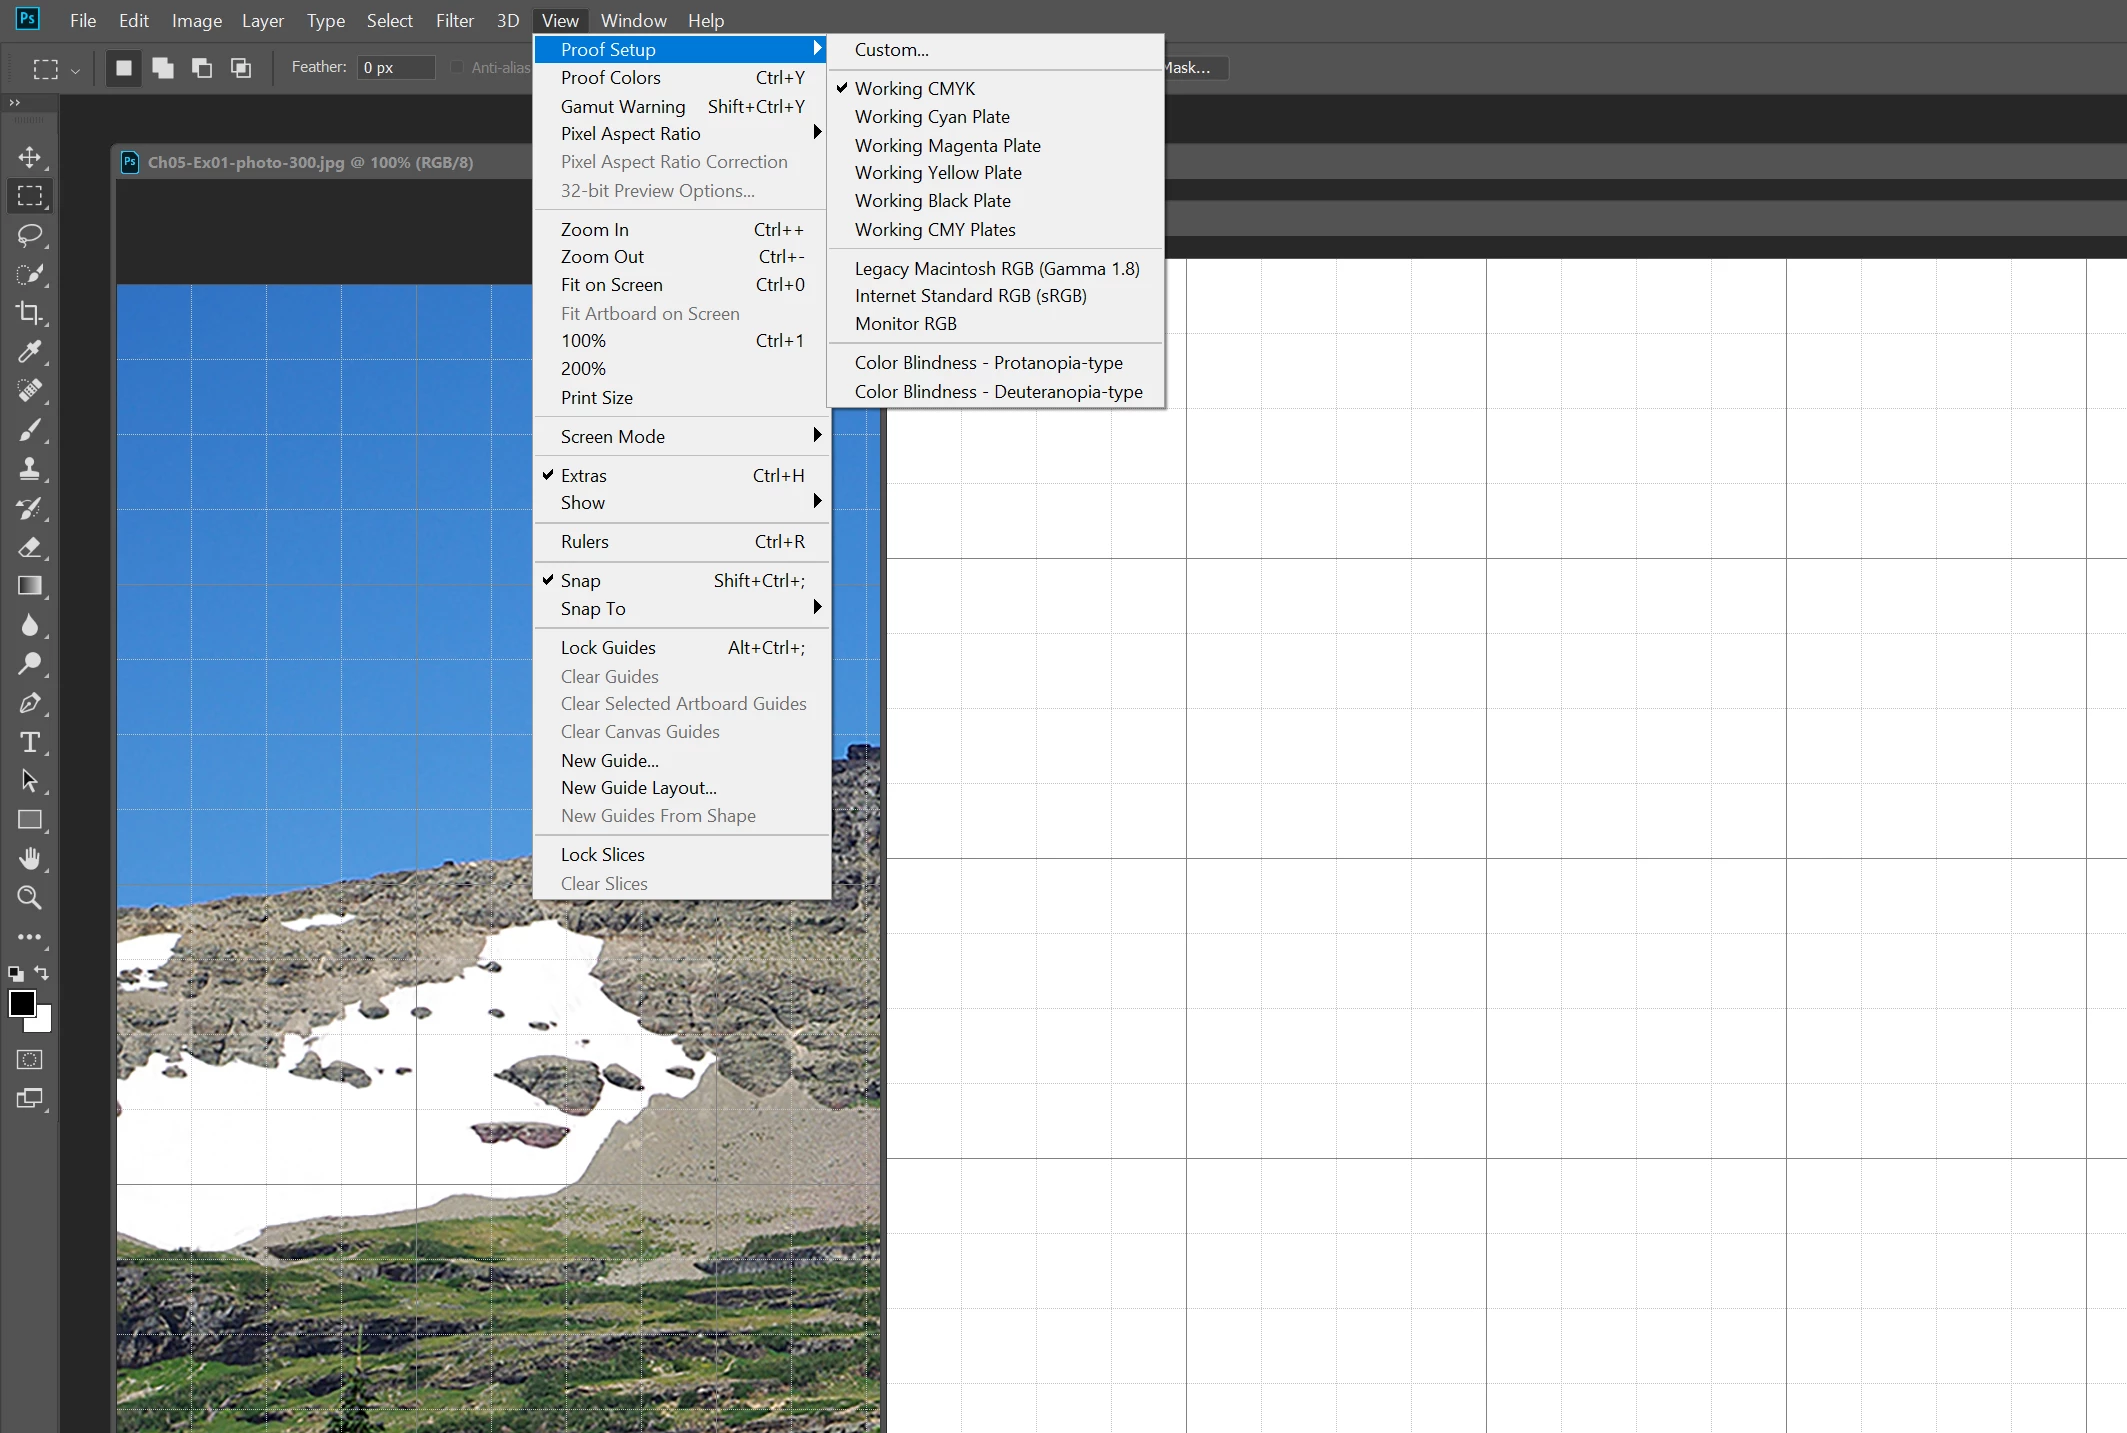Select the Clone Stamp tool
The height and width of the screenshot is (1433, 2127).
tap(30, 469)
